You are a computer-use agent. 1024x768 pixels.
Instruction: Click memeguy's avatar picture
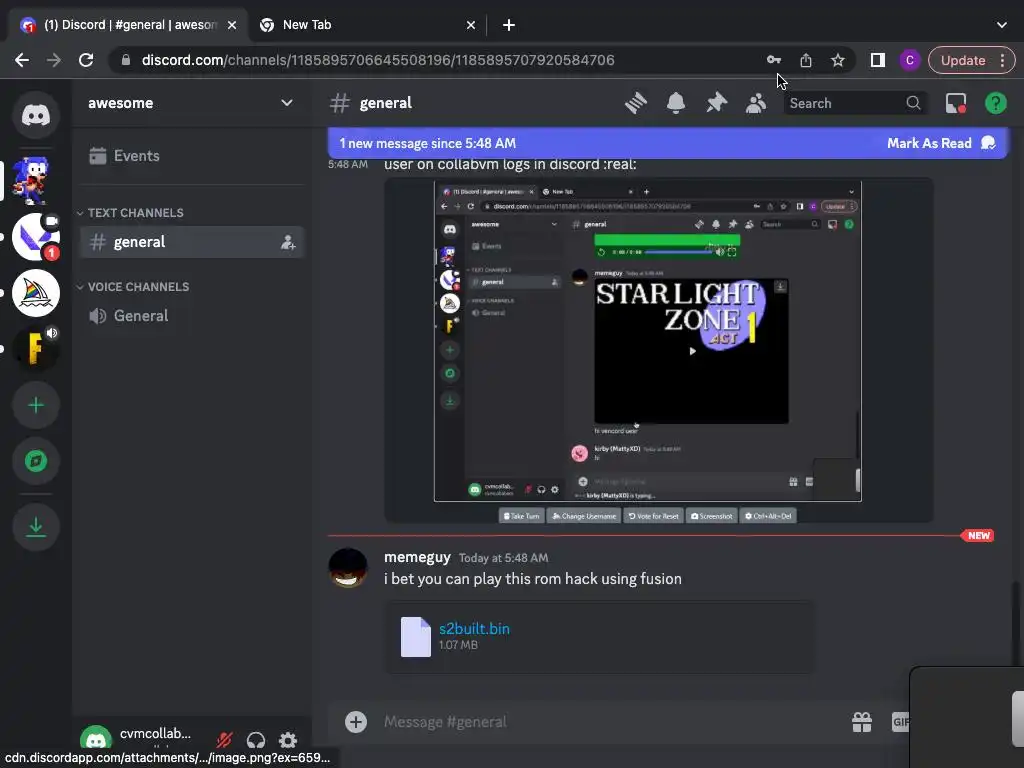click(x=347, y=568)
